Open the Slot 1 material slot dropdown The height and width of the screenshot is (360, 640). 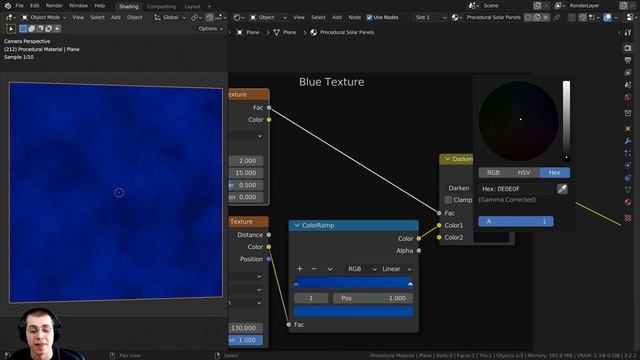click(x=430, y=18)
